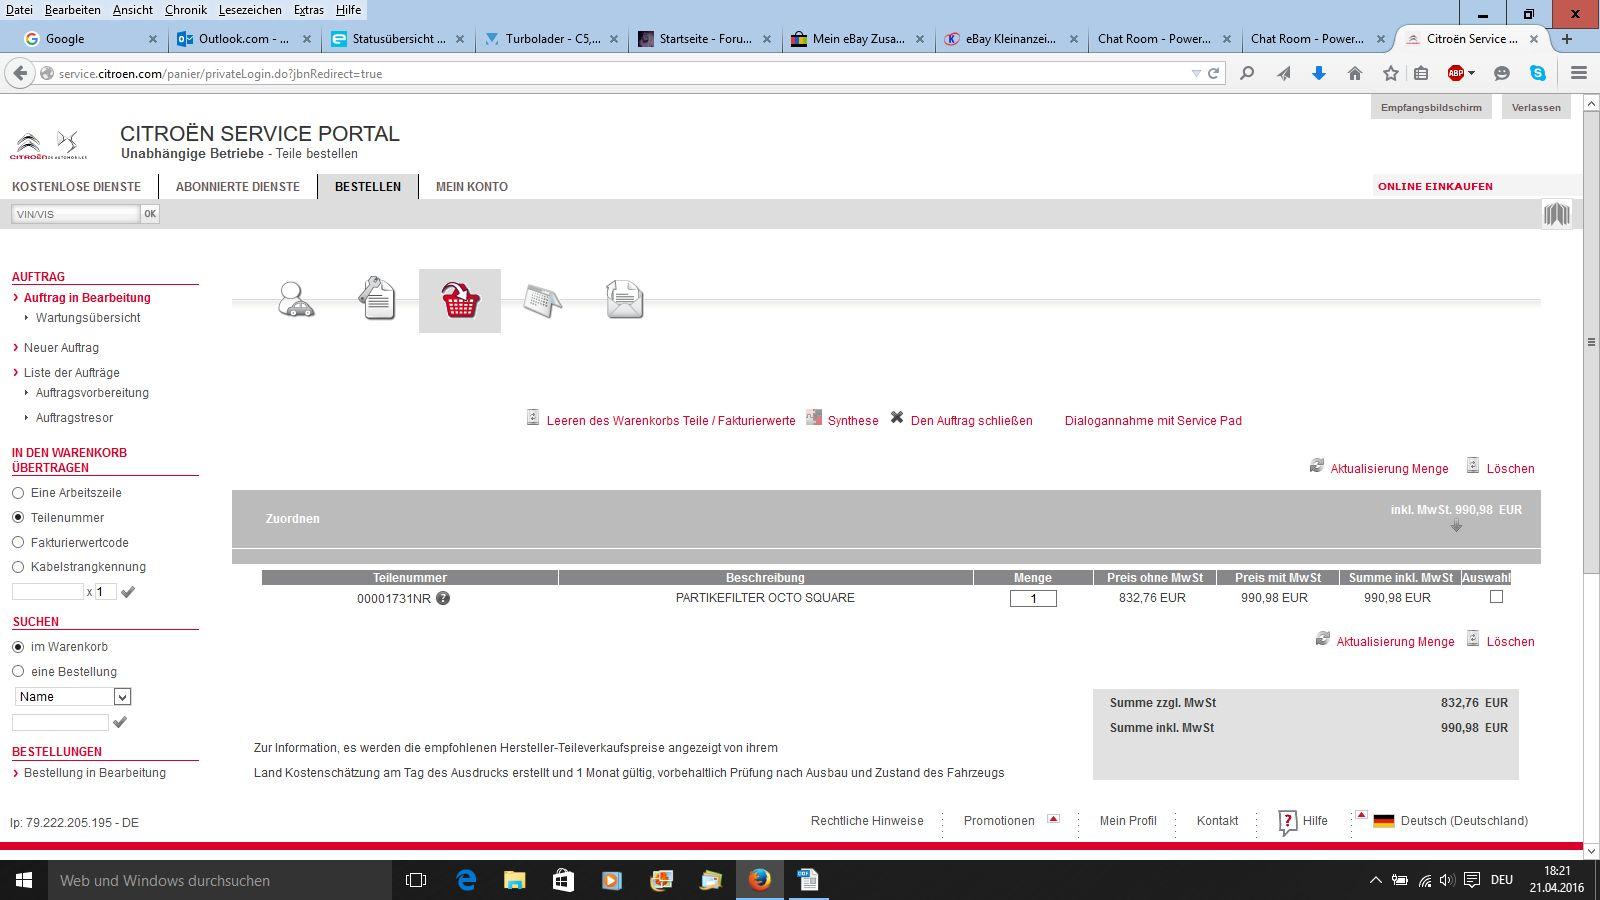
Task: Open File Explorer from the taskbar
Action: tap(514, 880)
